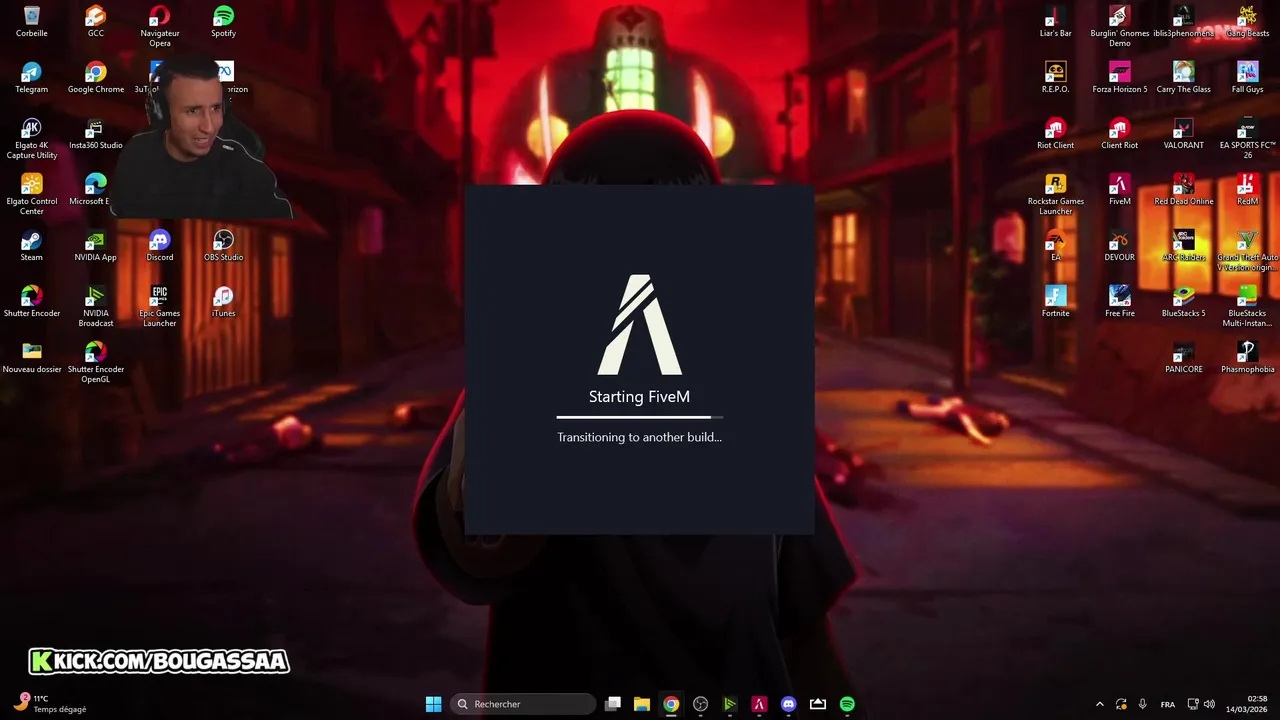
Task: Click the Rechercher taskbar search box
Action: [523, 704]
